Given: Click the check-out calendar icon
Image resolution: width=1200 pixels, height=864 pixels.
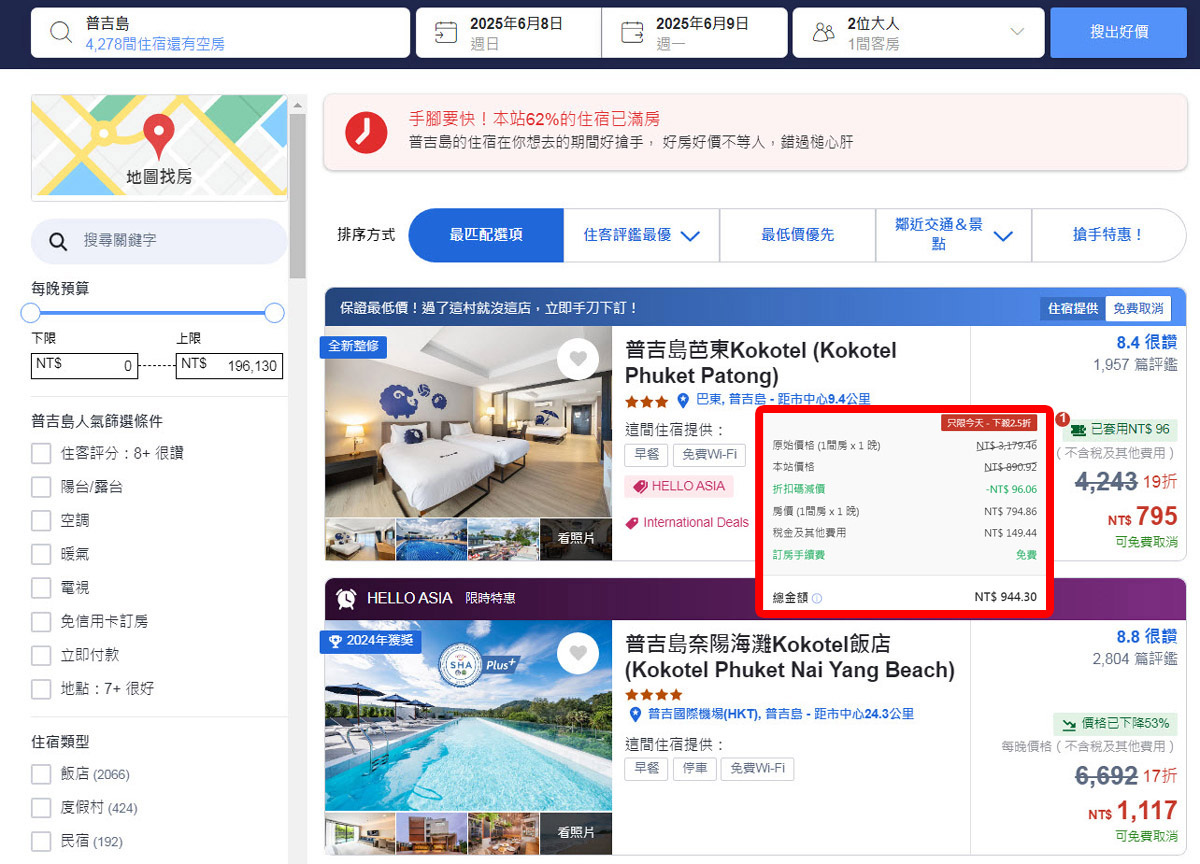Looking at the screenshot, I should coord(632,33).
